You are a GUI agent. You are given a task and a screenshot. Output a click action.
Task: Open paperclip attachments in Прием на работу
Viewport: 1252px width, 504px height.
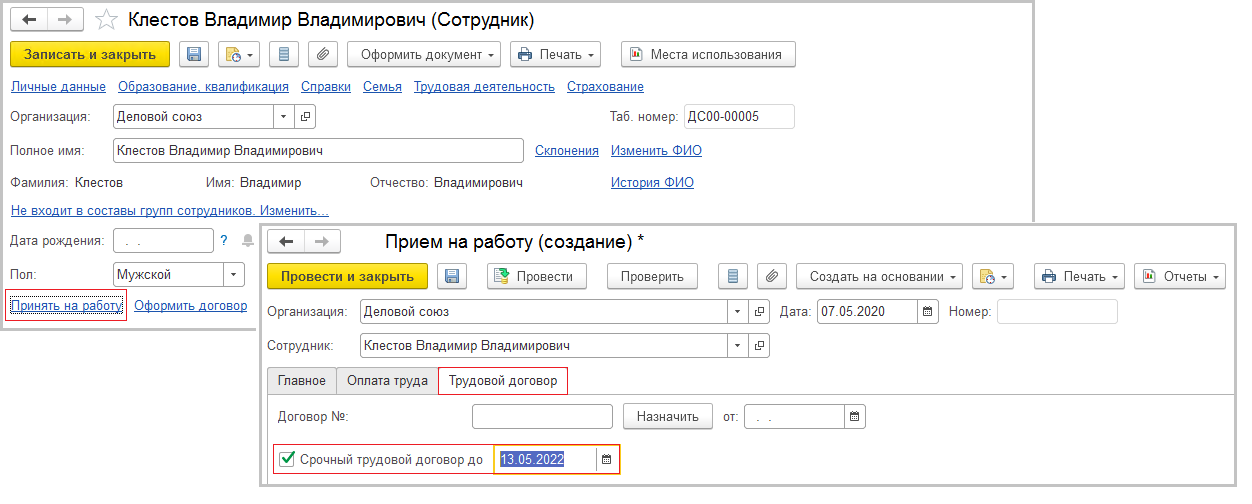(x=771, y=276)
